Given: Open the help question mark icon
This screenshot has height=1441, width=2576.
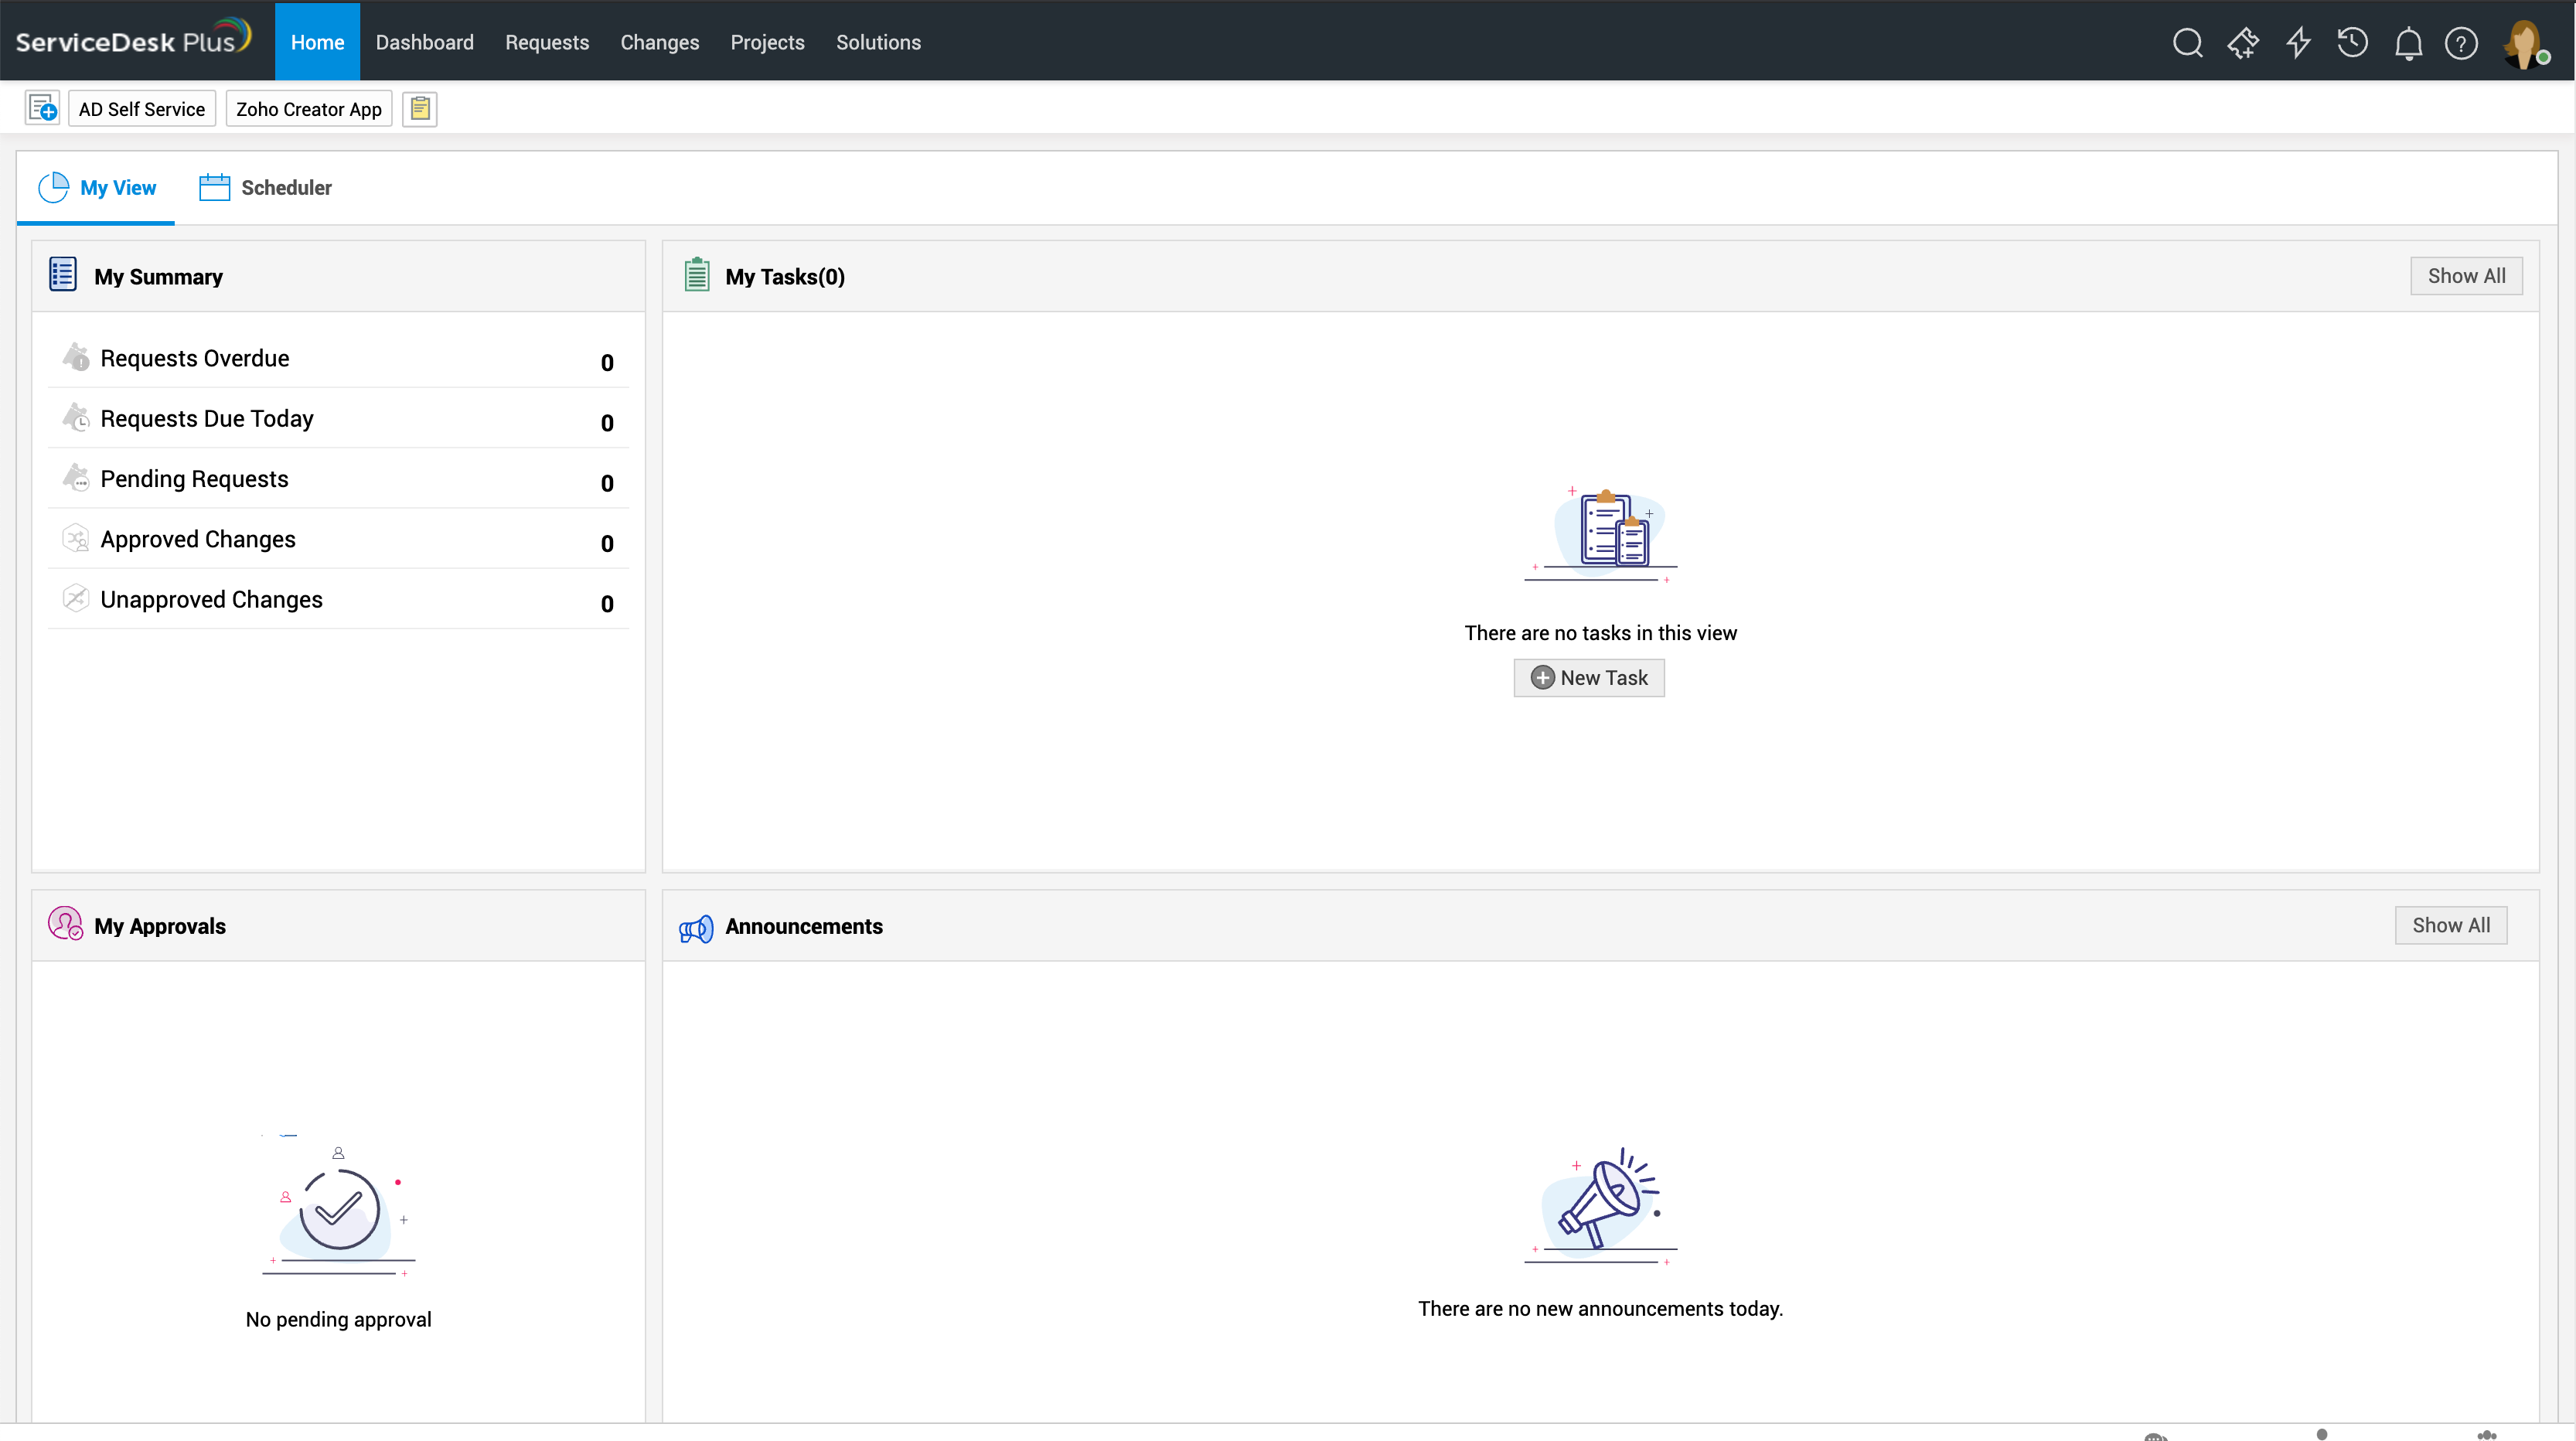Looking at the screenshot, I should (x=2461, y=43).
